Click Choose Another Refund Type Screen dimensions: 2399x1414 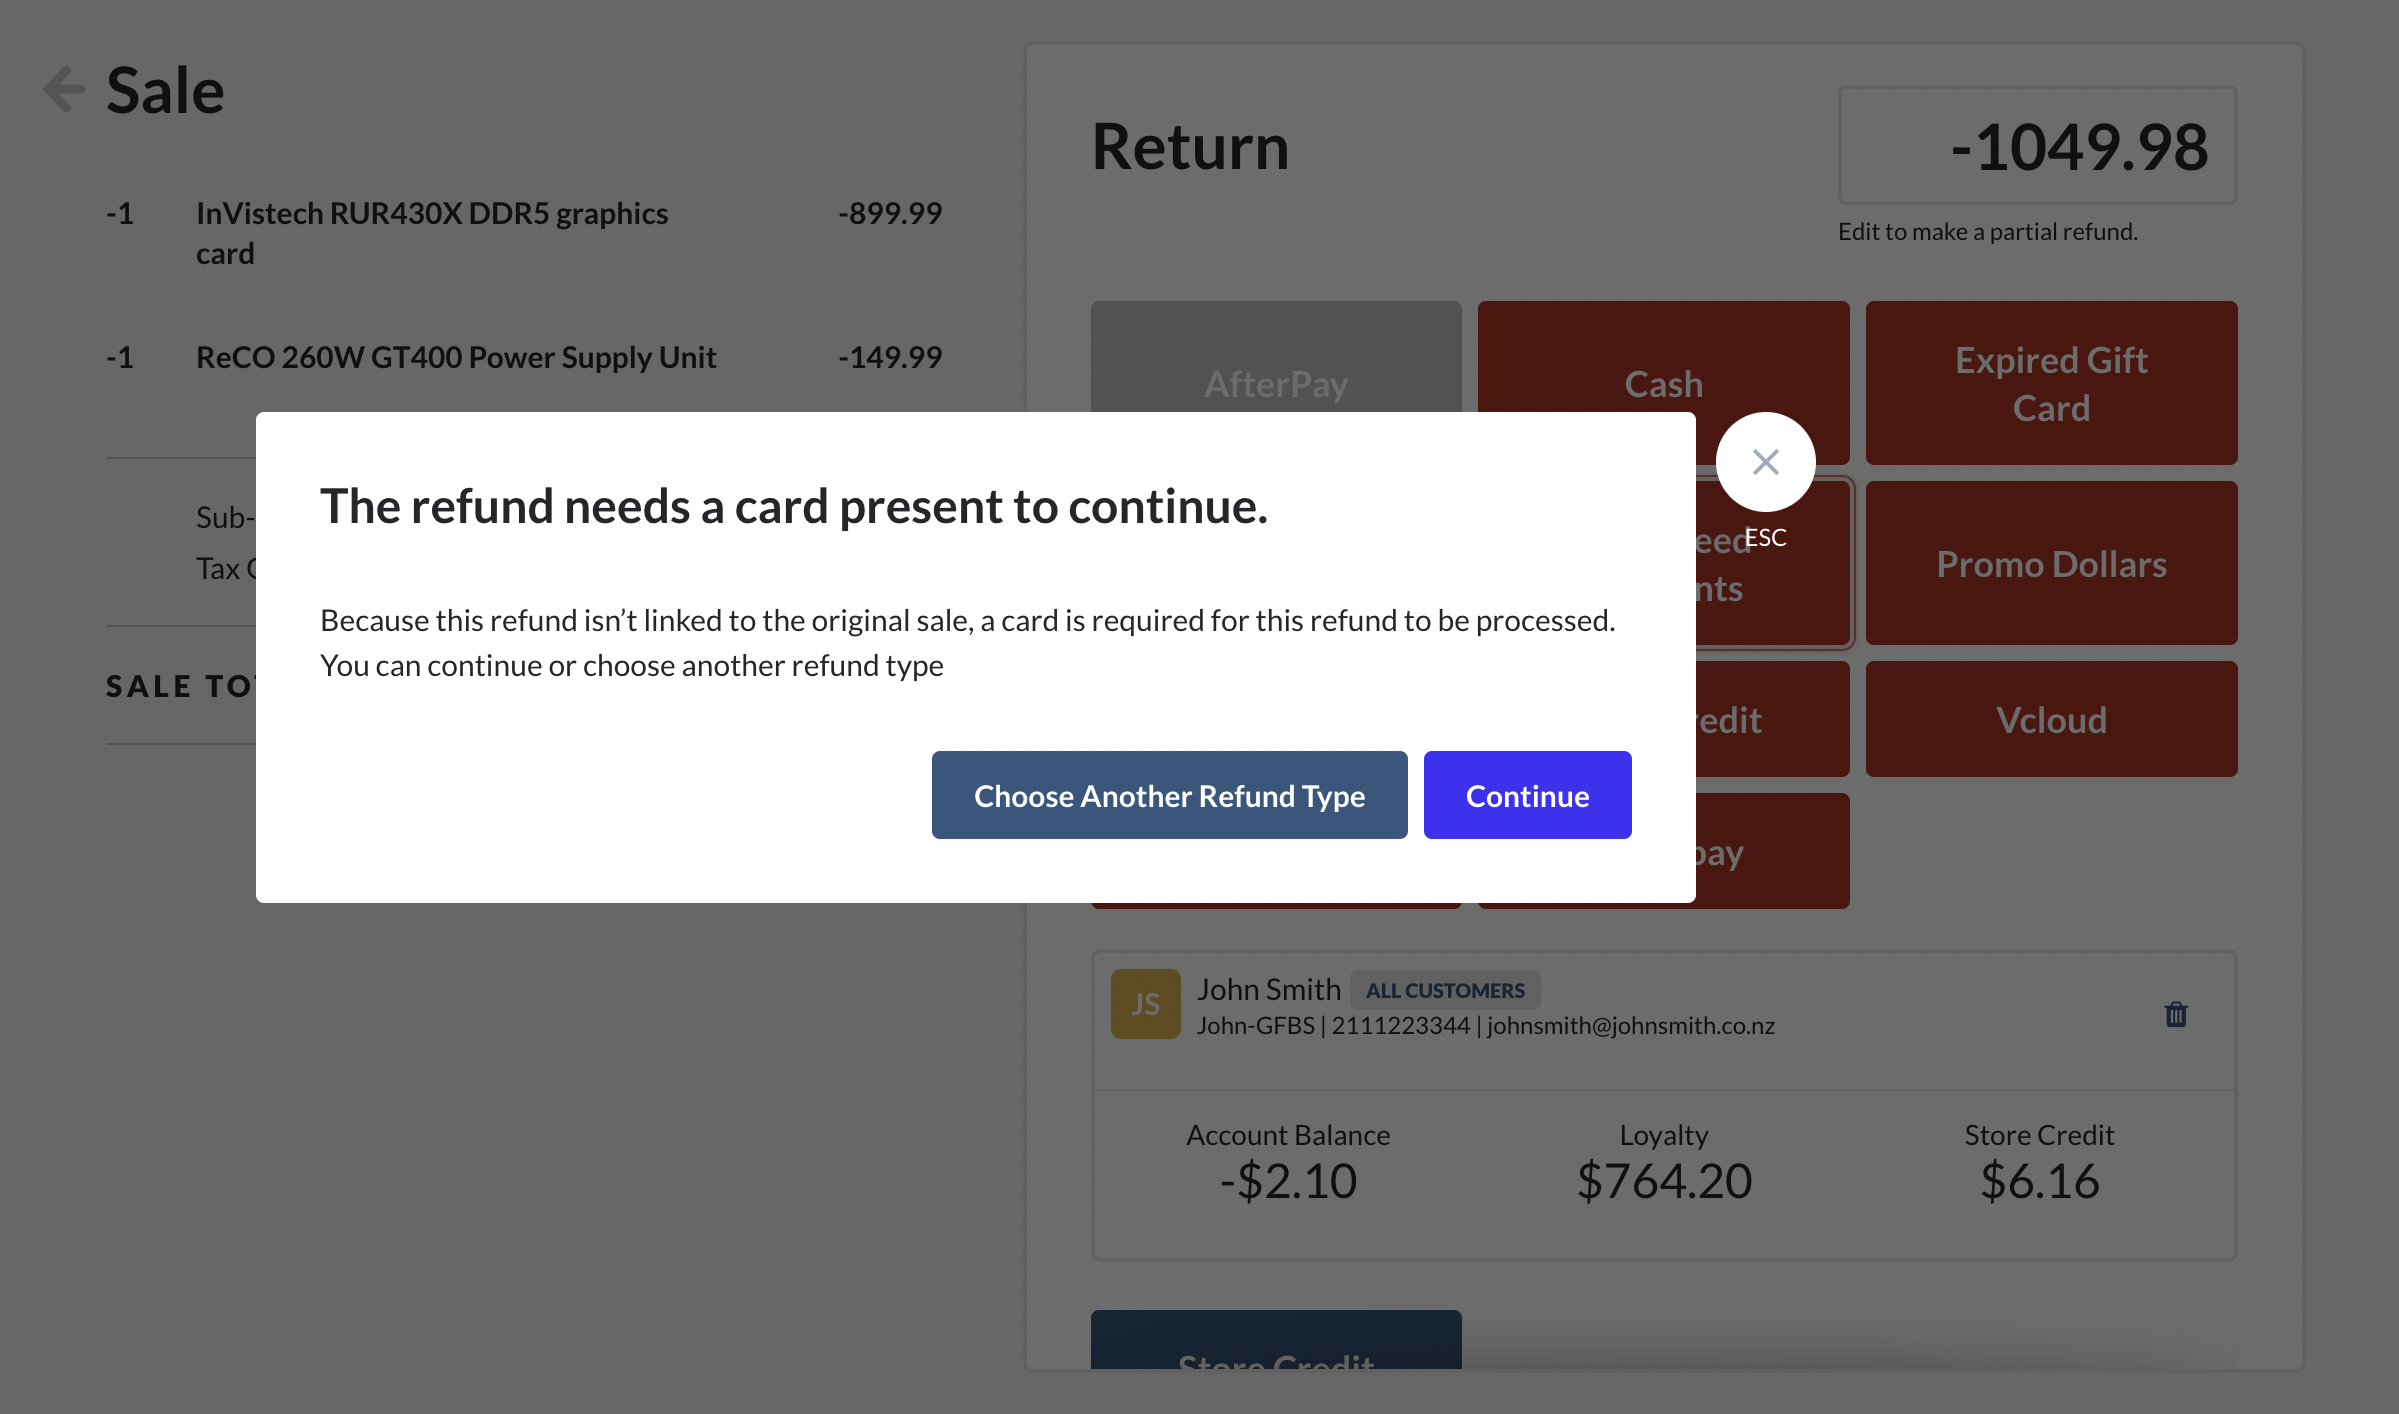1169,795
